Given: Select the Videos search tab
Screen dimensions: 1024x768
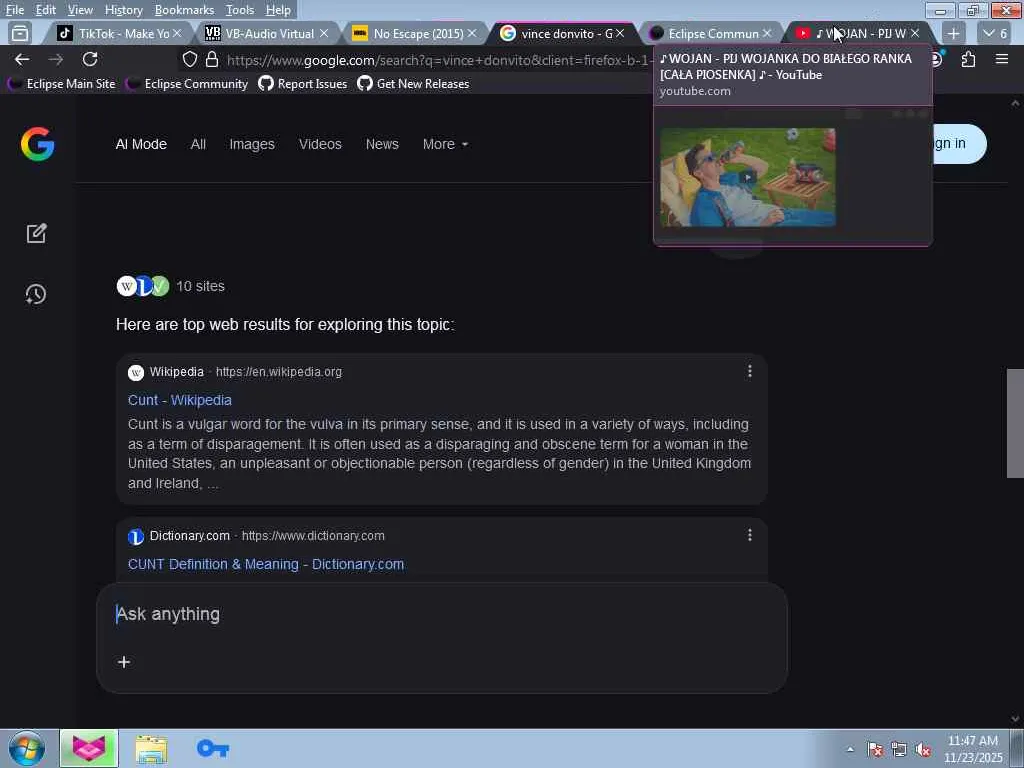Looking at the screenshot, I should click(x=320, y=144).
